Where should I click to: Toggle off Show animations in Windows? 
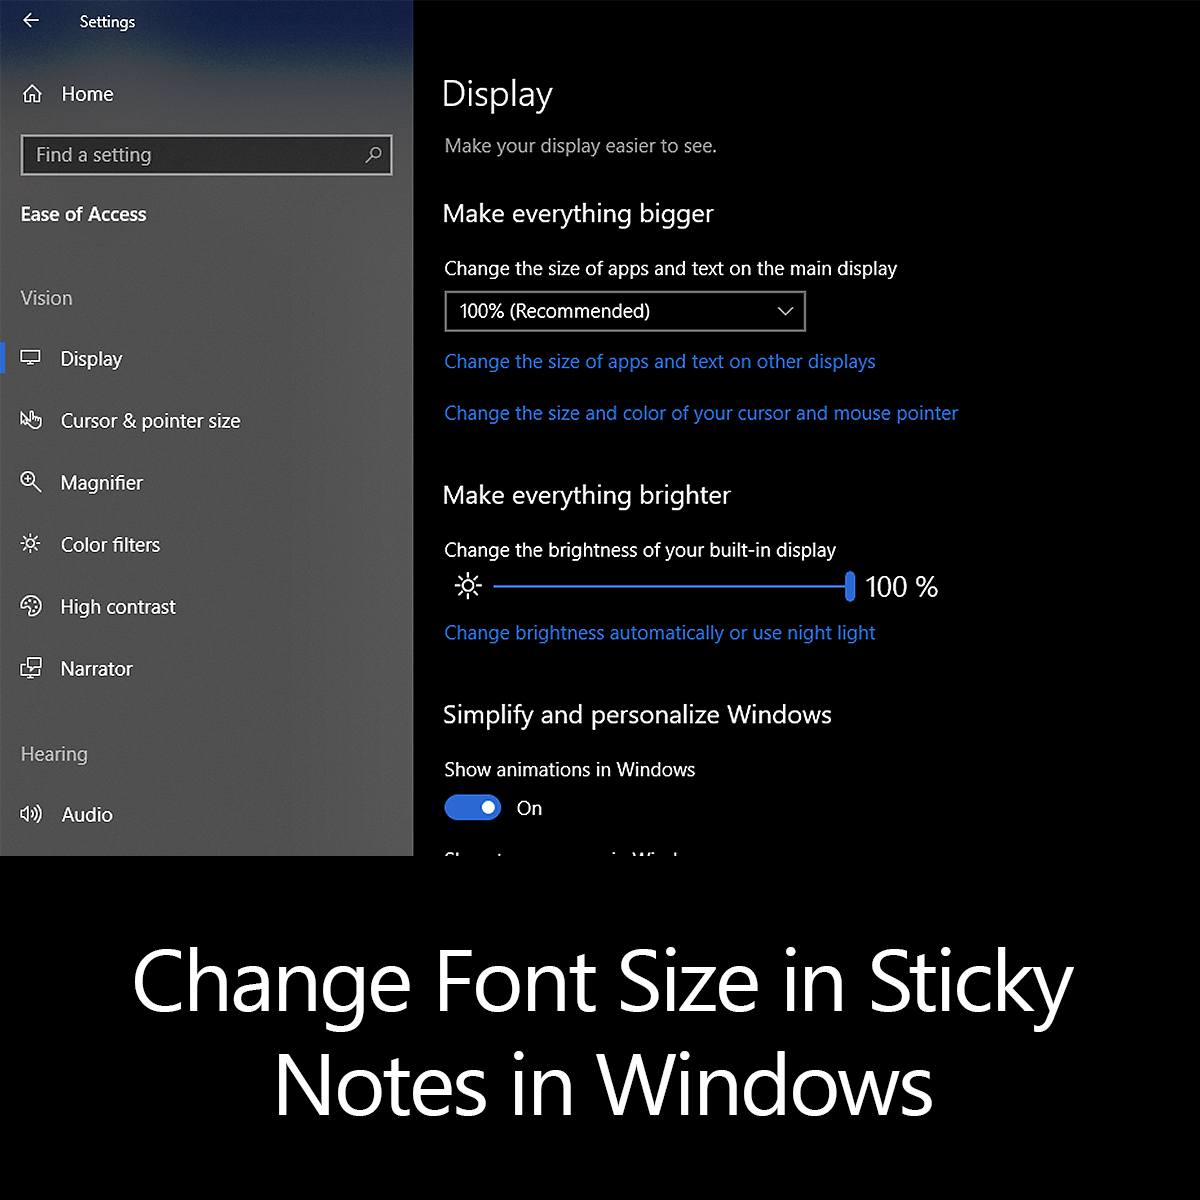tap(472, 807)
